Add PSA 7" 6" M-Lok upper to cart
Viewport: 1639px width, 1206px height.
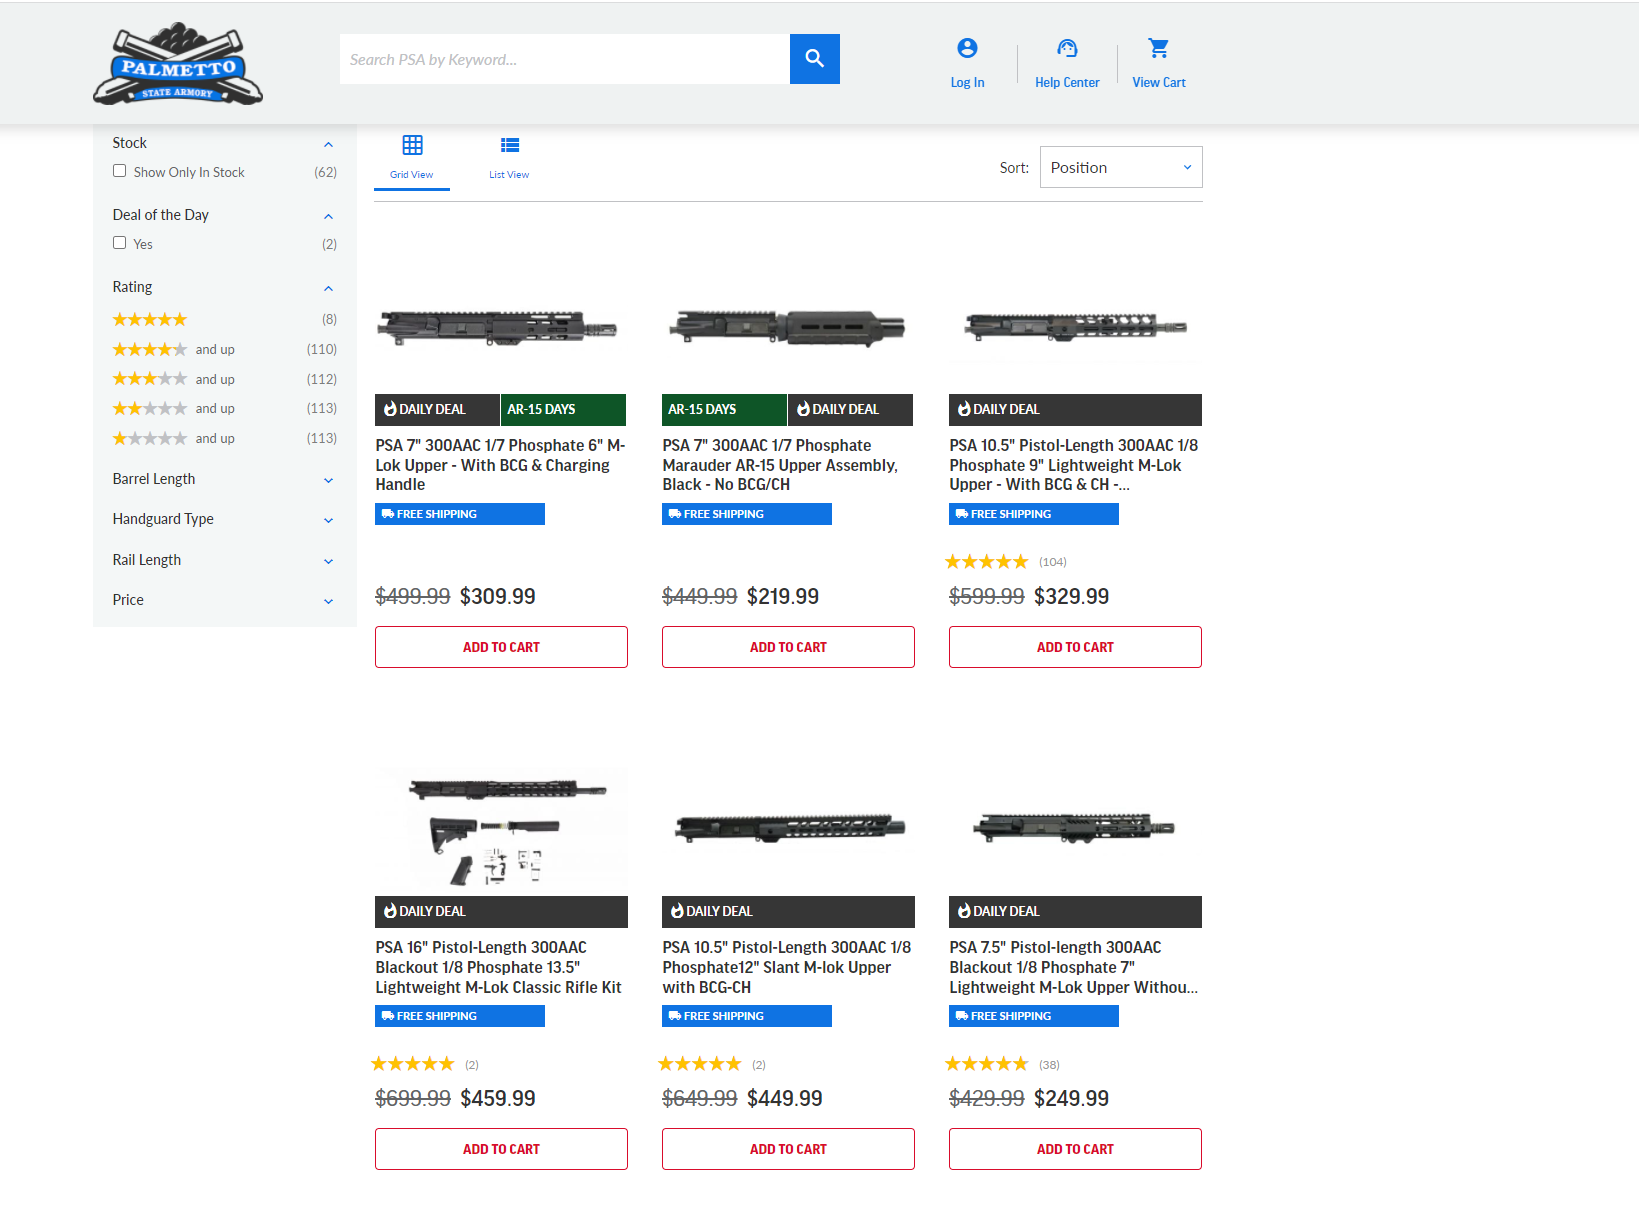click(x=501, y=647)
